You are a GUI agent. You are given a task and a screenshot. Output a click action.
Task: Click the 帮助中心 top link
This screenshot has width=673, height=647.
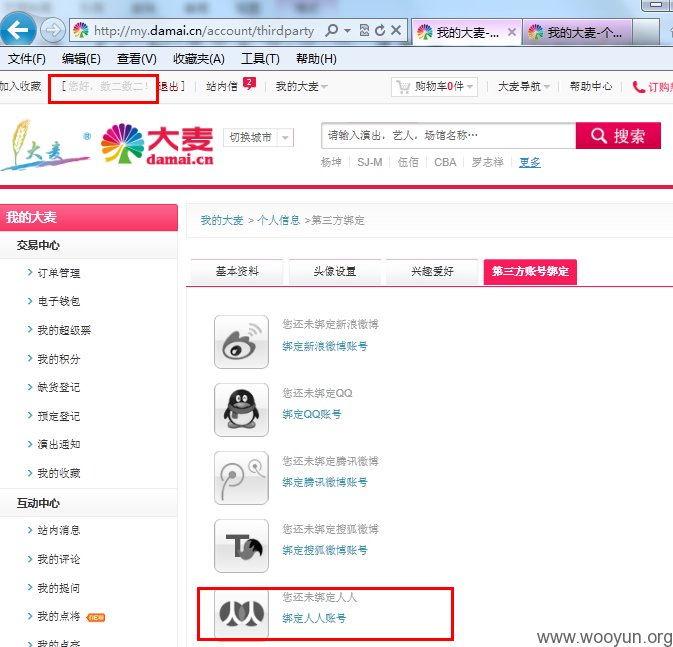pyautogui.click(x=591, y=87)
